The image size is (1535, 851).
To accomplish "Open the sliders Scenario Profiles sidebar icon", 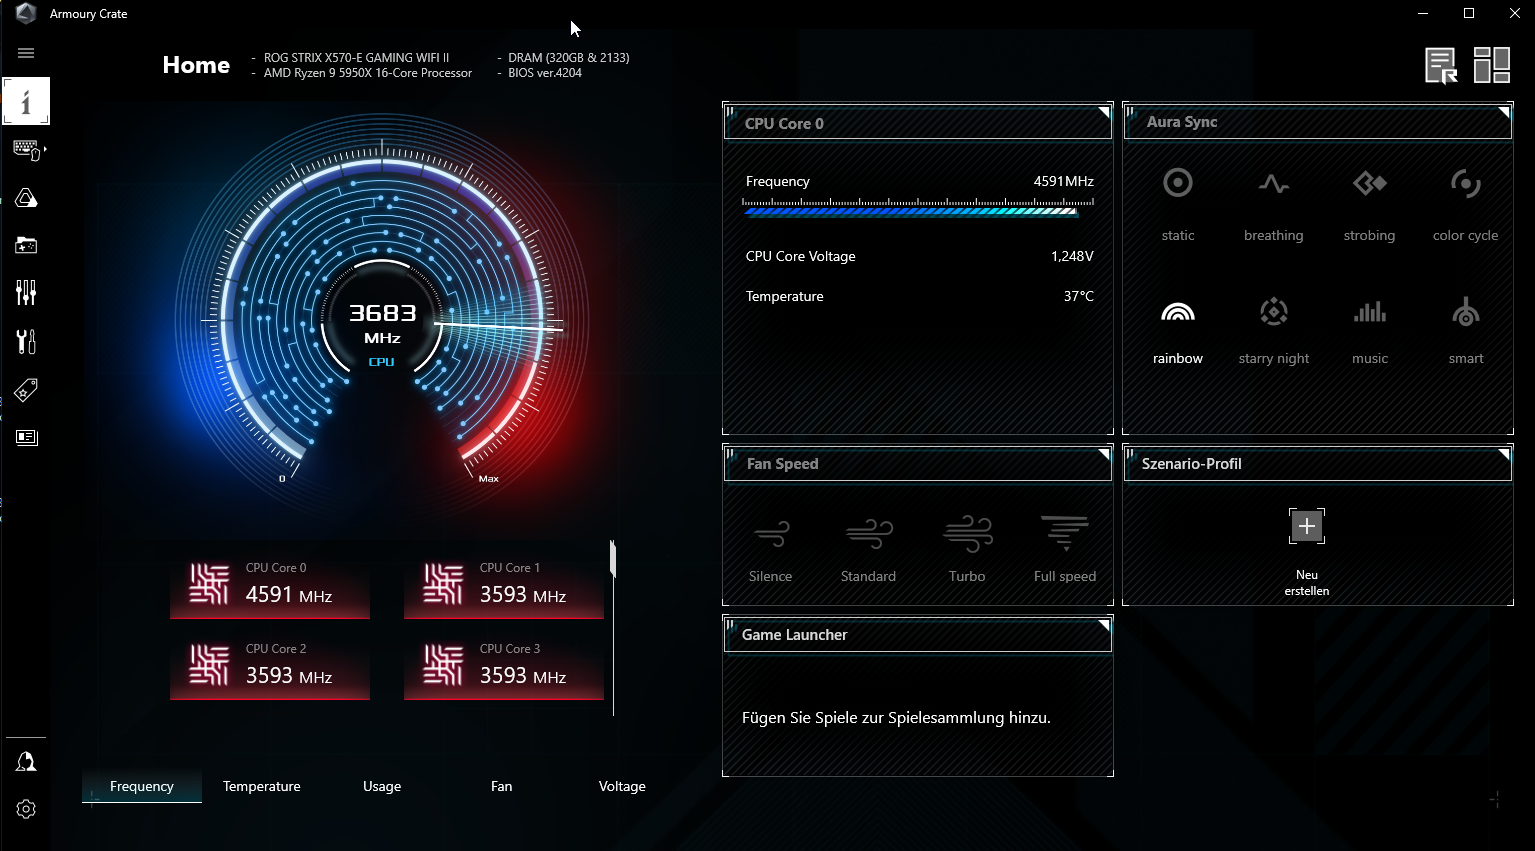I will pyautogui.click(x=26, y=292).
